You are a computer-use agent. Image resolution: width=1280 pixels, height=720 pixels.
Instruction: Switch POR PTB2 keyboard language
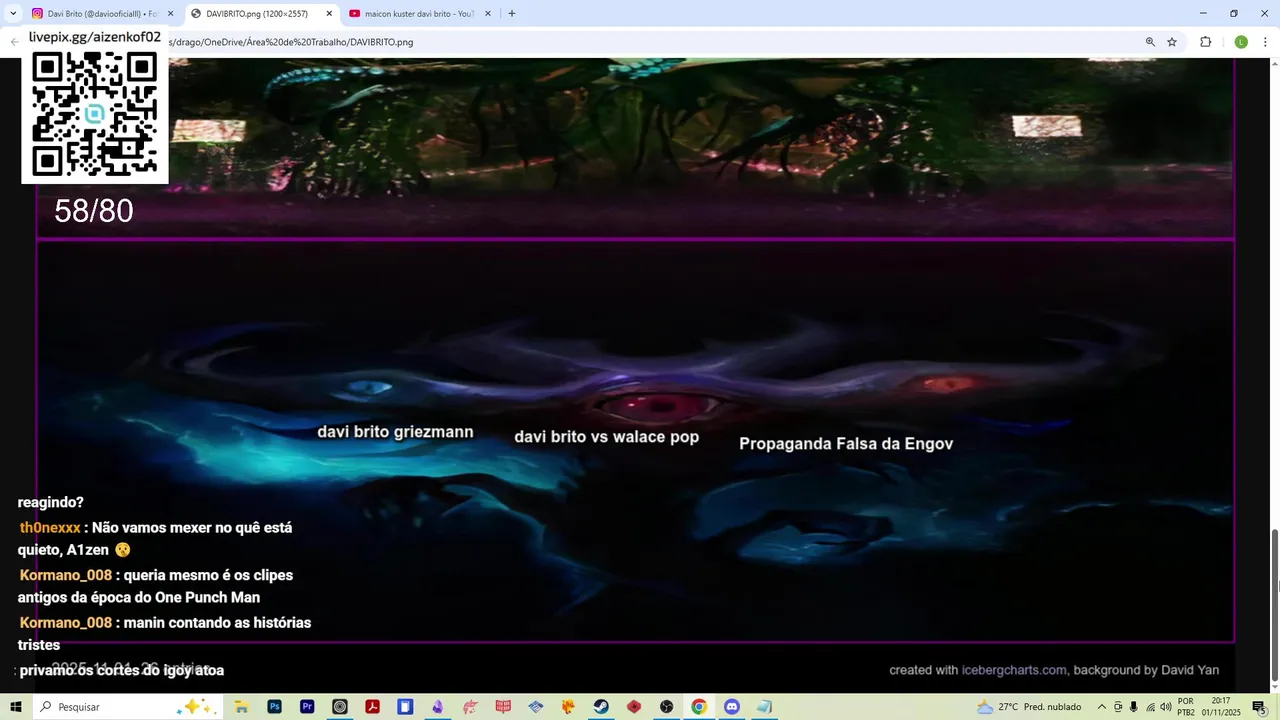pyautogui.click(x=1186, y=707)
